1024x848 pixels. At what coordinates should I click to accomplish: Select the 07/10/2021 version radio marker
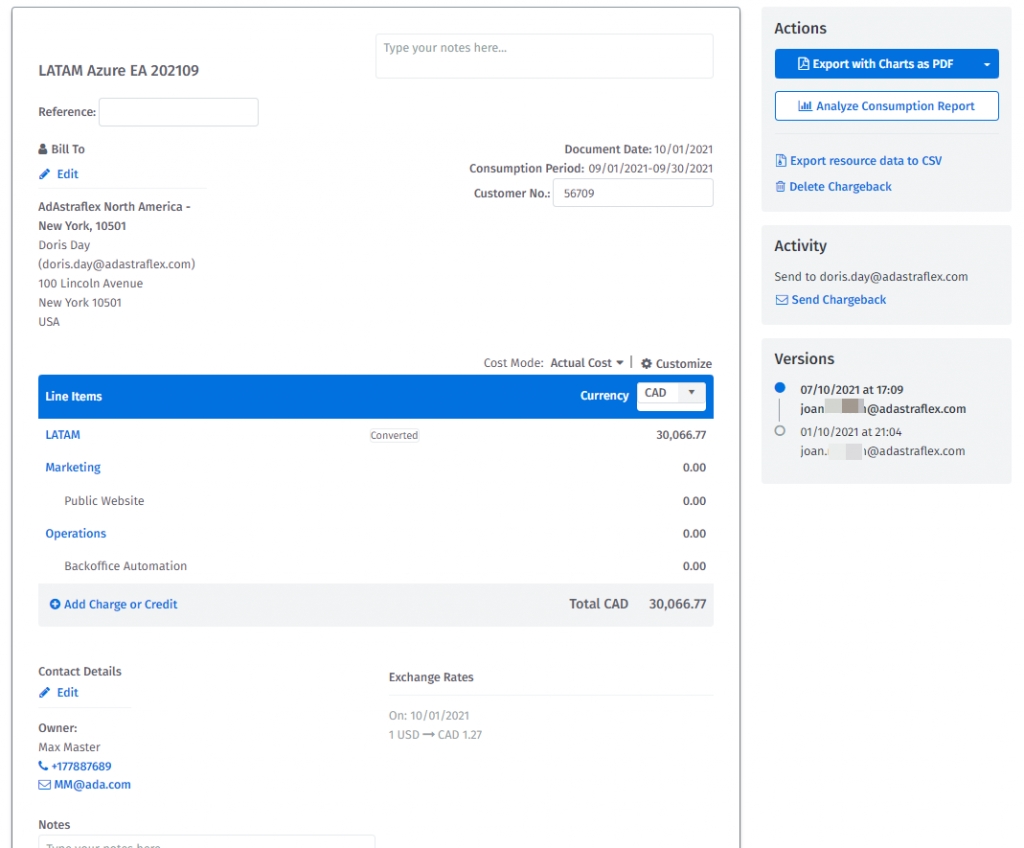tap(780, 388)
